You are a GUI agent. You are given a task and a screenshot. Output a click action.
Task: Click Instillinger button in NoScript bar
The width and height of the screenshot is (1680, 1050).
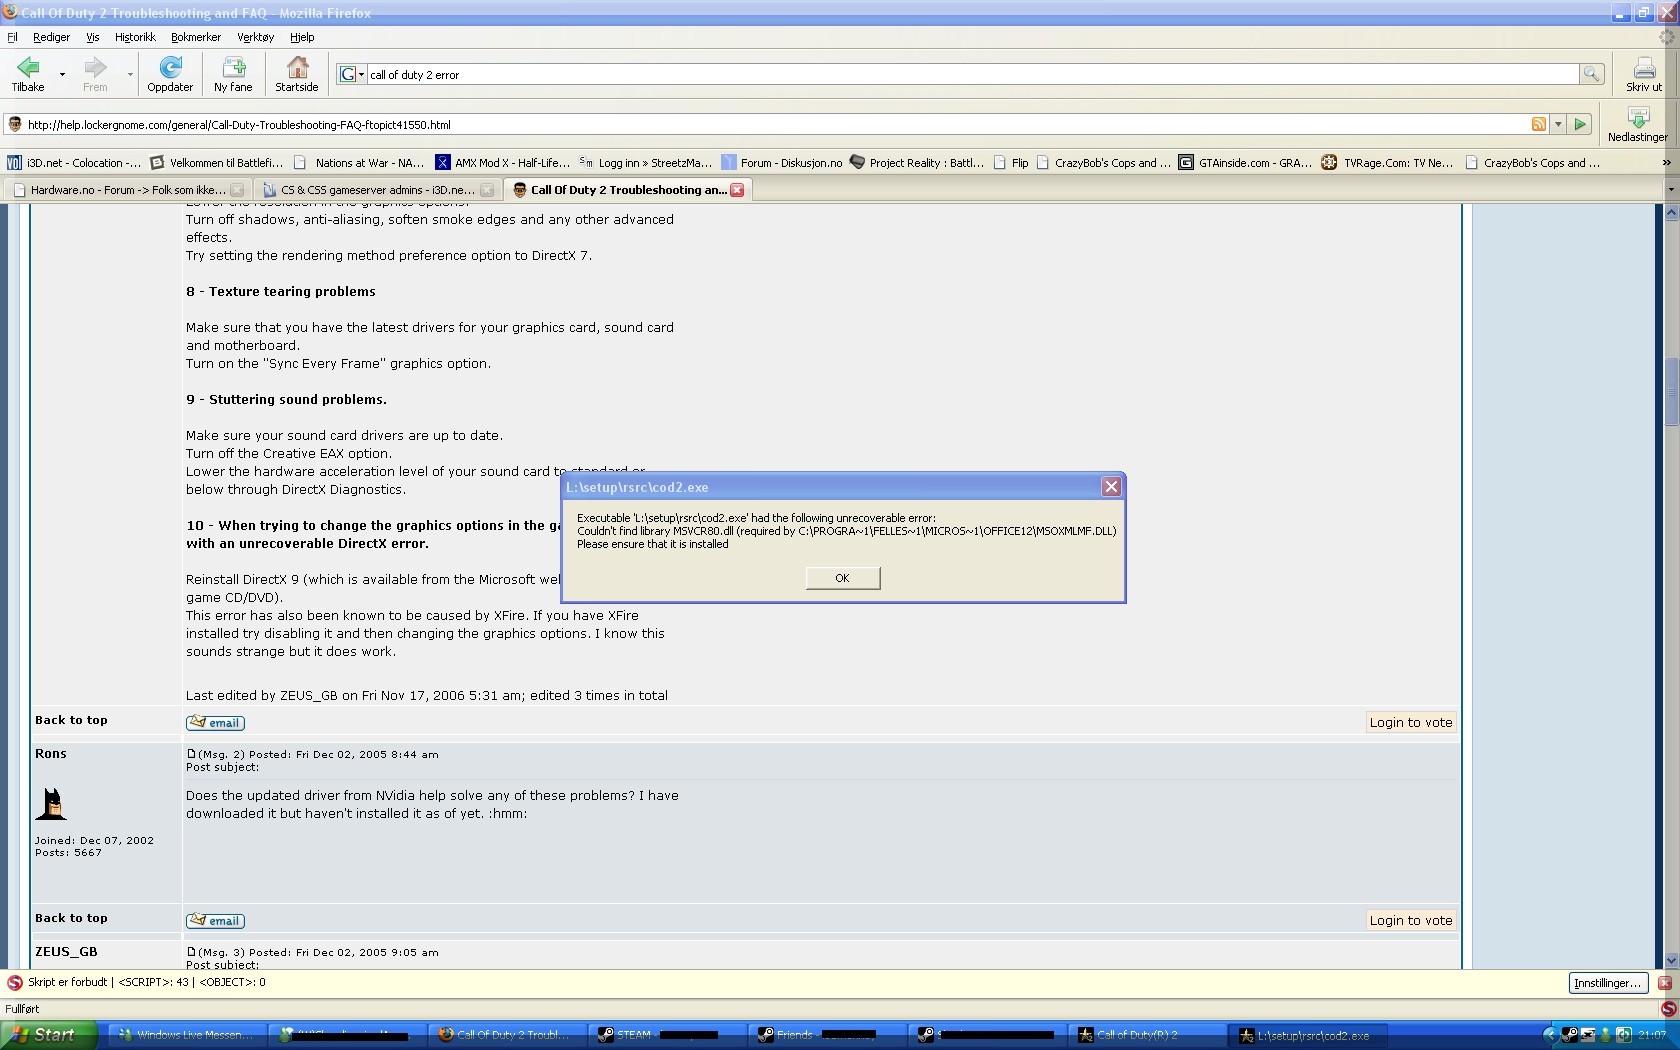[1608, 983]
